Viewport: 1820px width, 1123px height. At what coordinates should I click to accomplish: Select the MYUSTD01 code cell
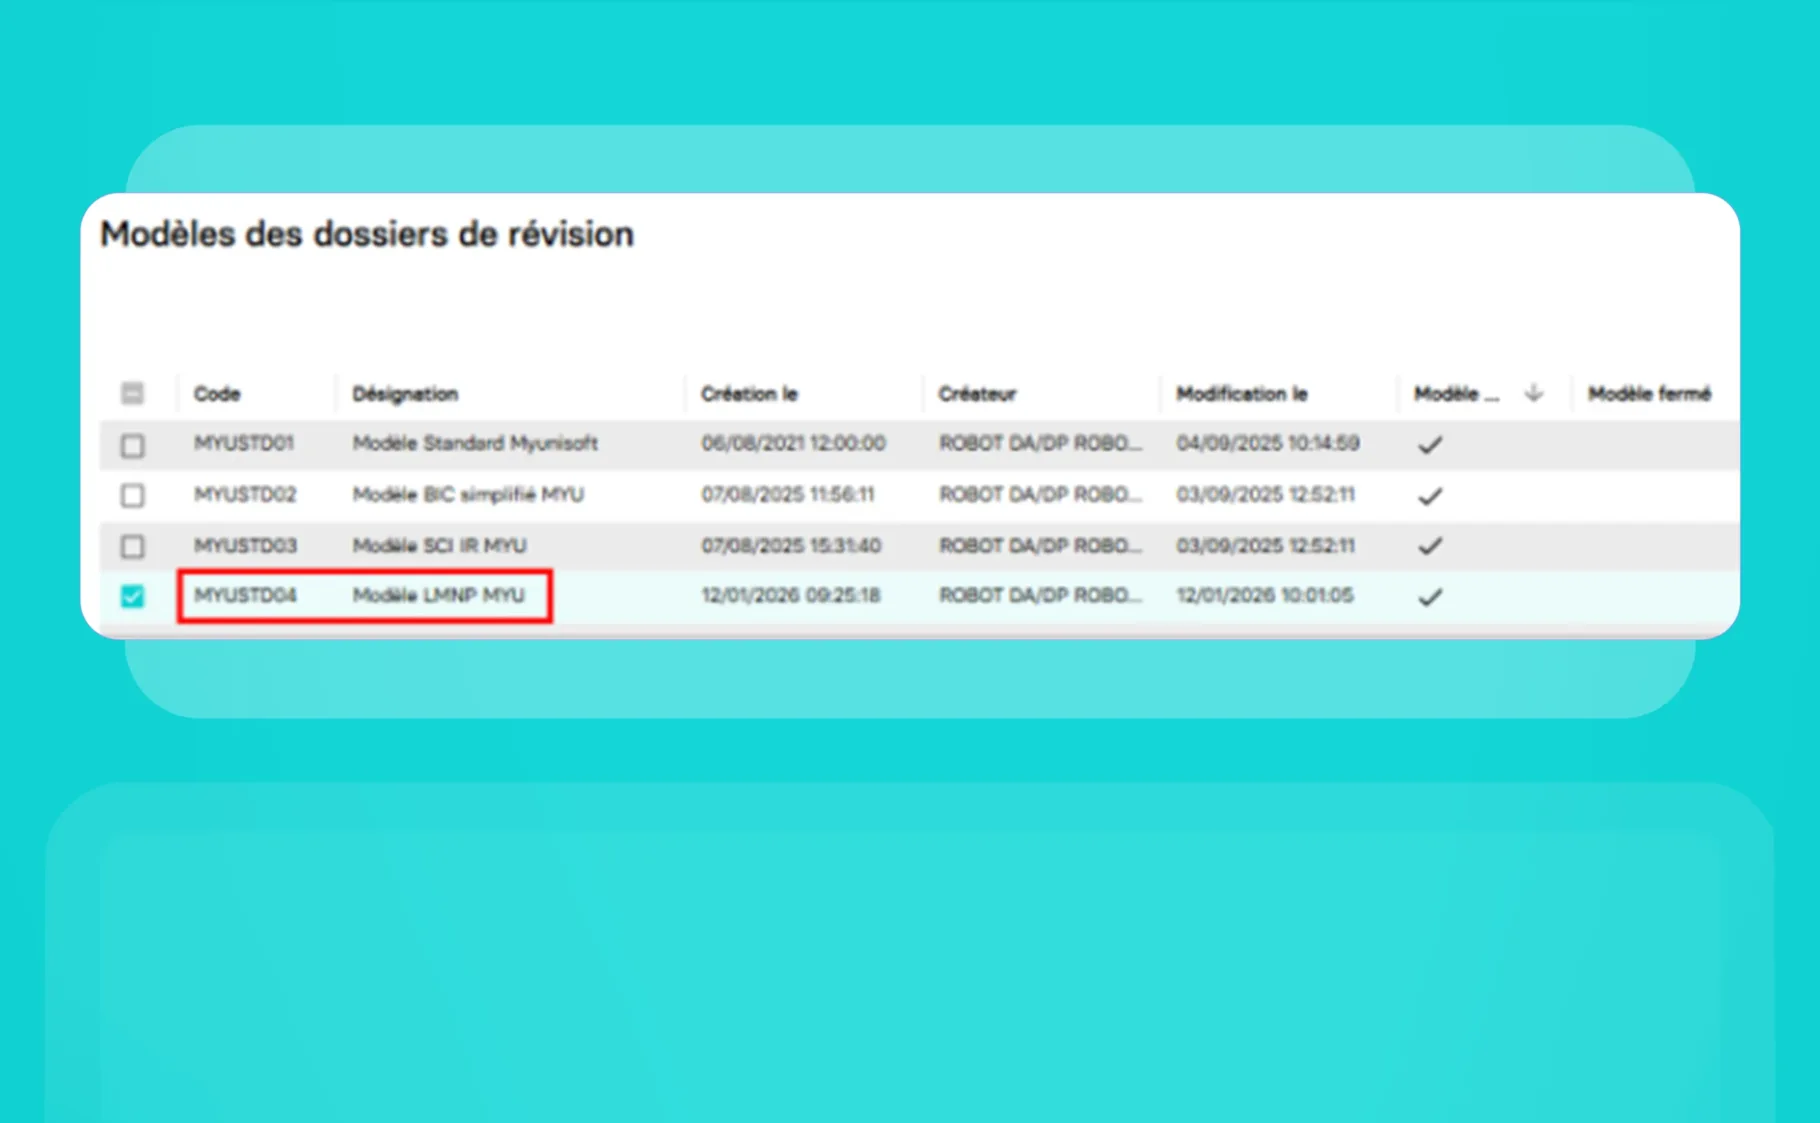click(244, 443)
